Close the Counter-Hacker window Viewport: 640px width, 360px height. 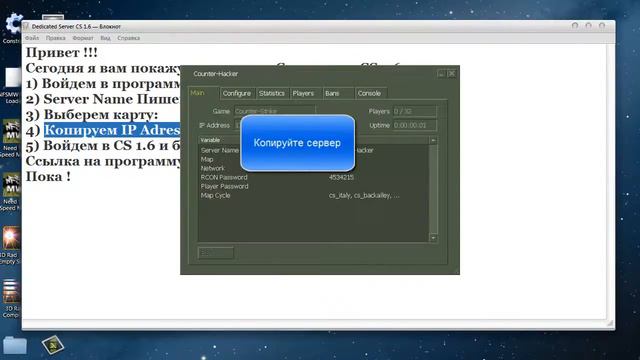point(452,74)
